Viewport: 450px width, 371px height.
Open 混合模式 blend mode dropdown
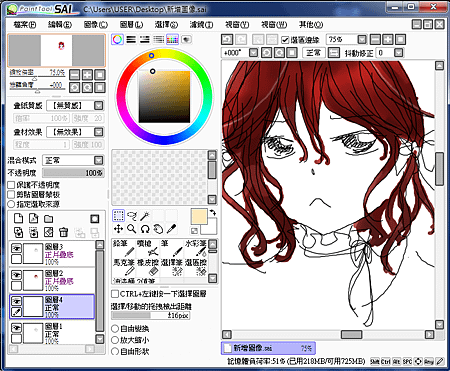[98, 160]
